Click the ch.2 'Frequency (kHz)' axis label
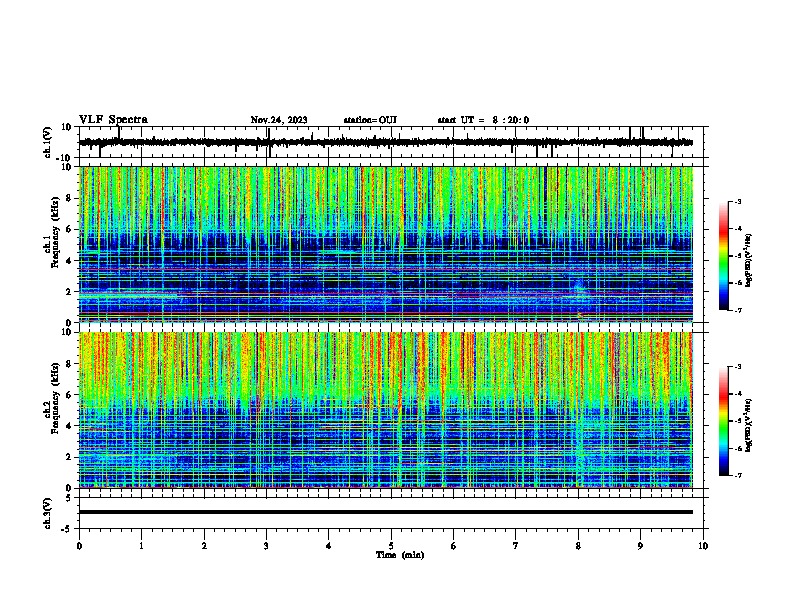Screen dimensions: 792x612 55,397
